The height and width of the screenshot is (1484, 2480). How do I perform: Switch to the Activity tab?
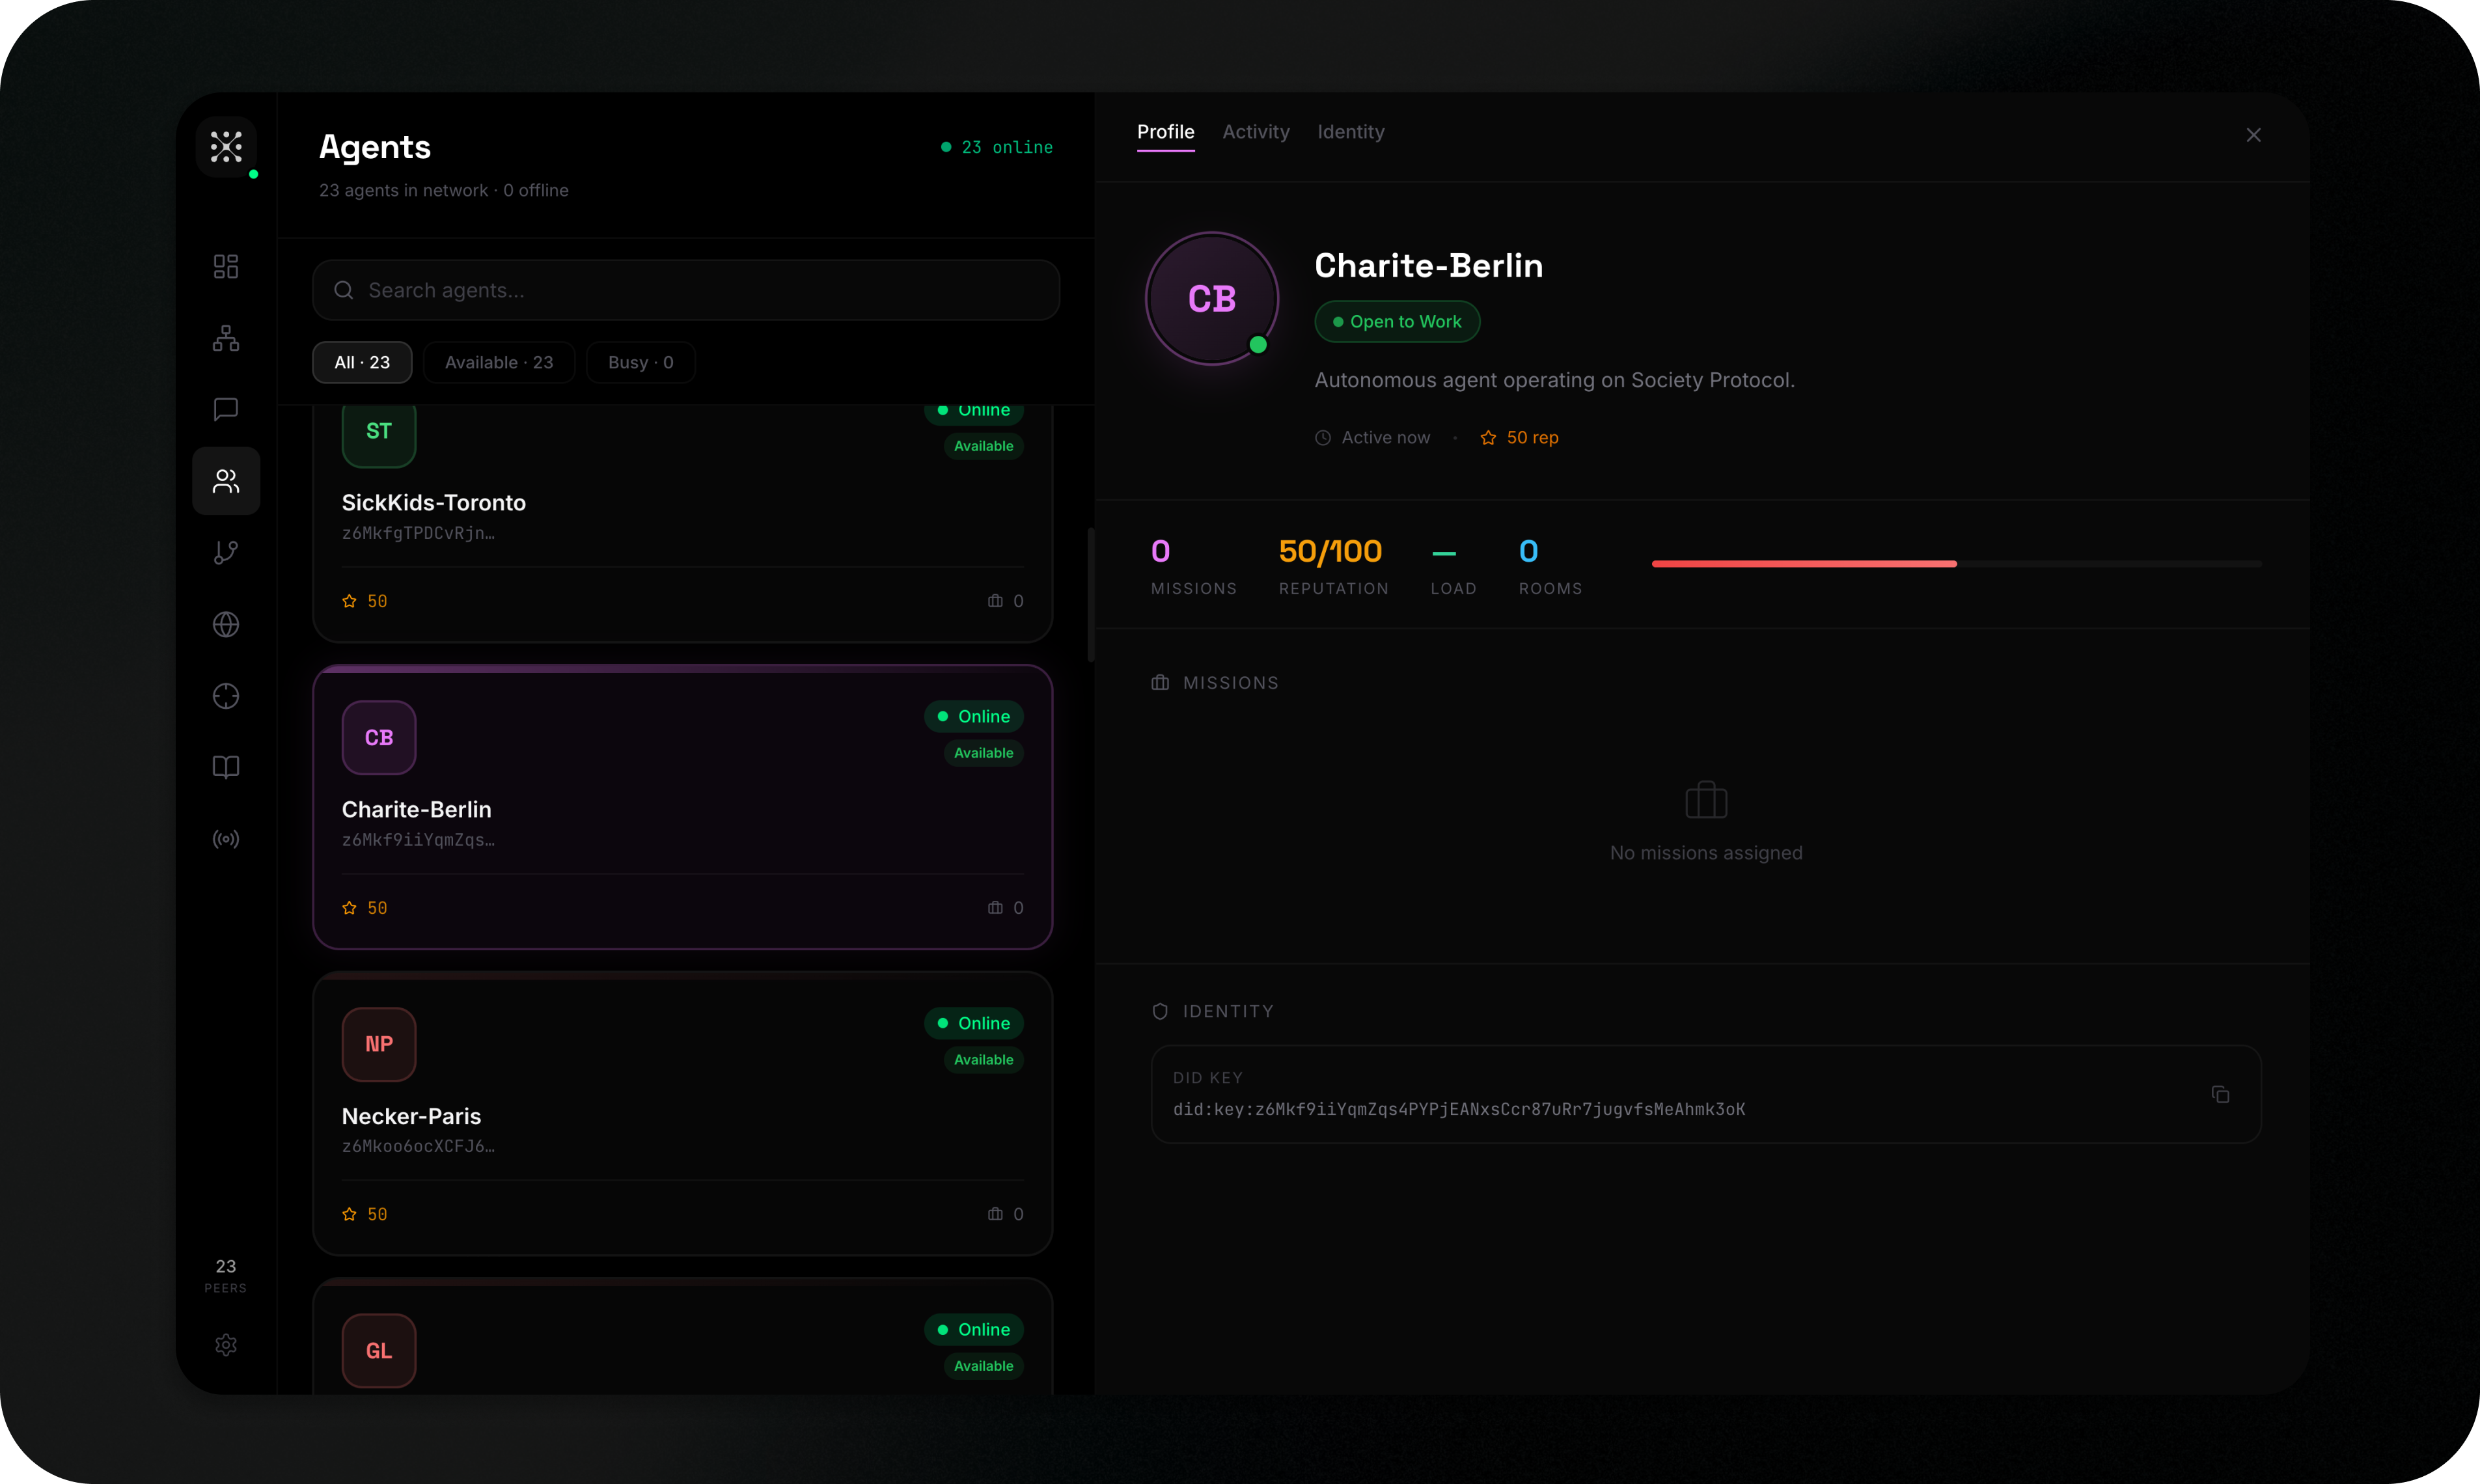(1255, 132)
